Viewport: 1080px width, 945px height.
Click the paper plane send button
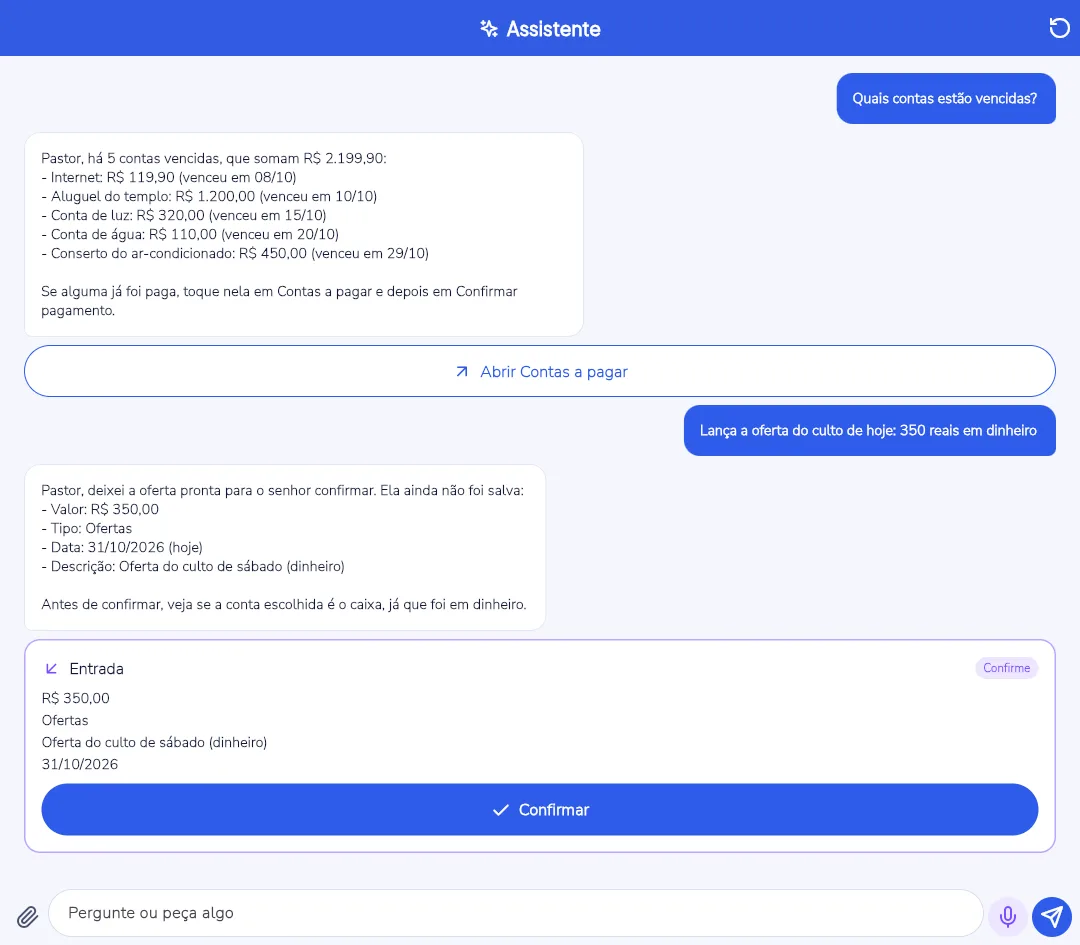coord(1051,916)
